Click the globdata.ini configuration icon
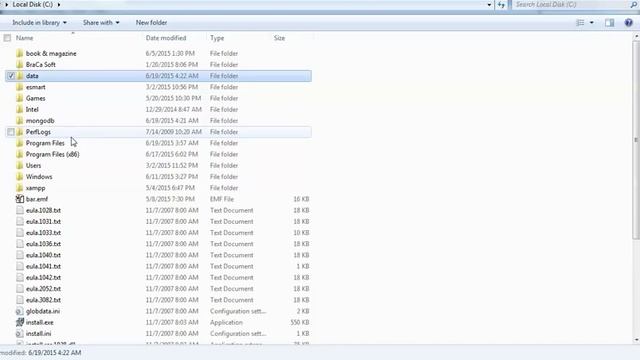Viewport: 640px width, 360px height. point(20,311)
